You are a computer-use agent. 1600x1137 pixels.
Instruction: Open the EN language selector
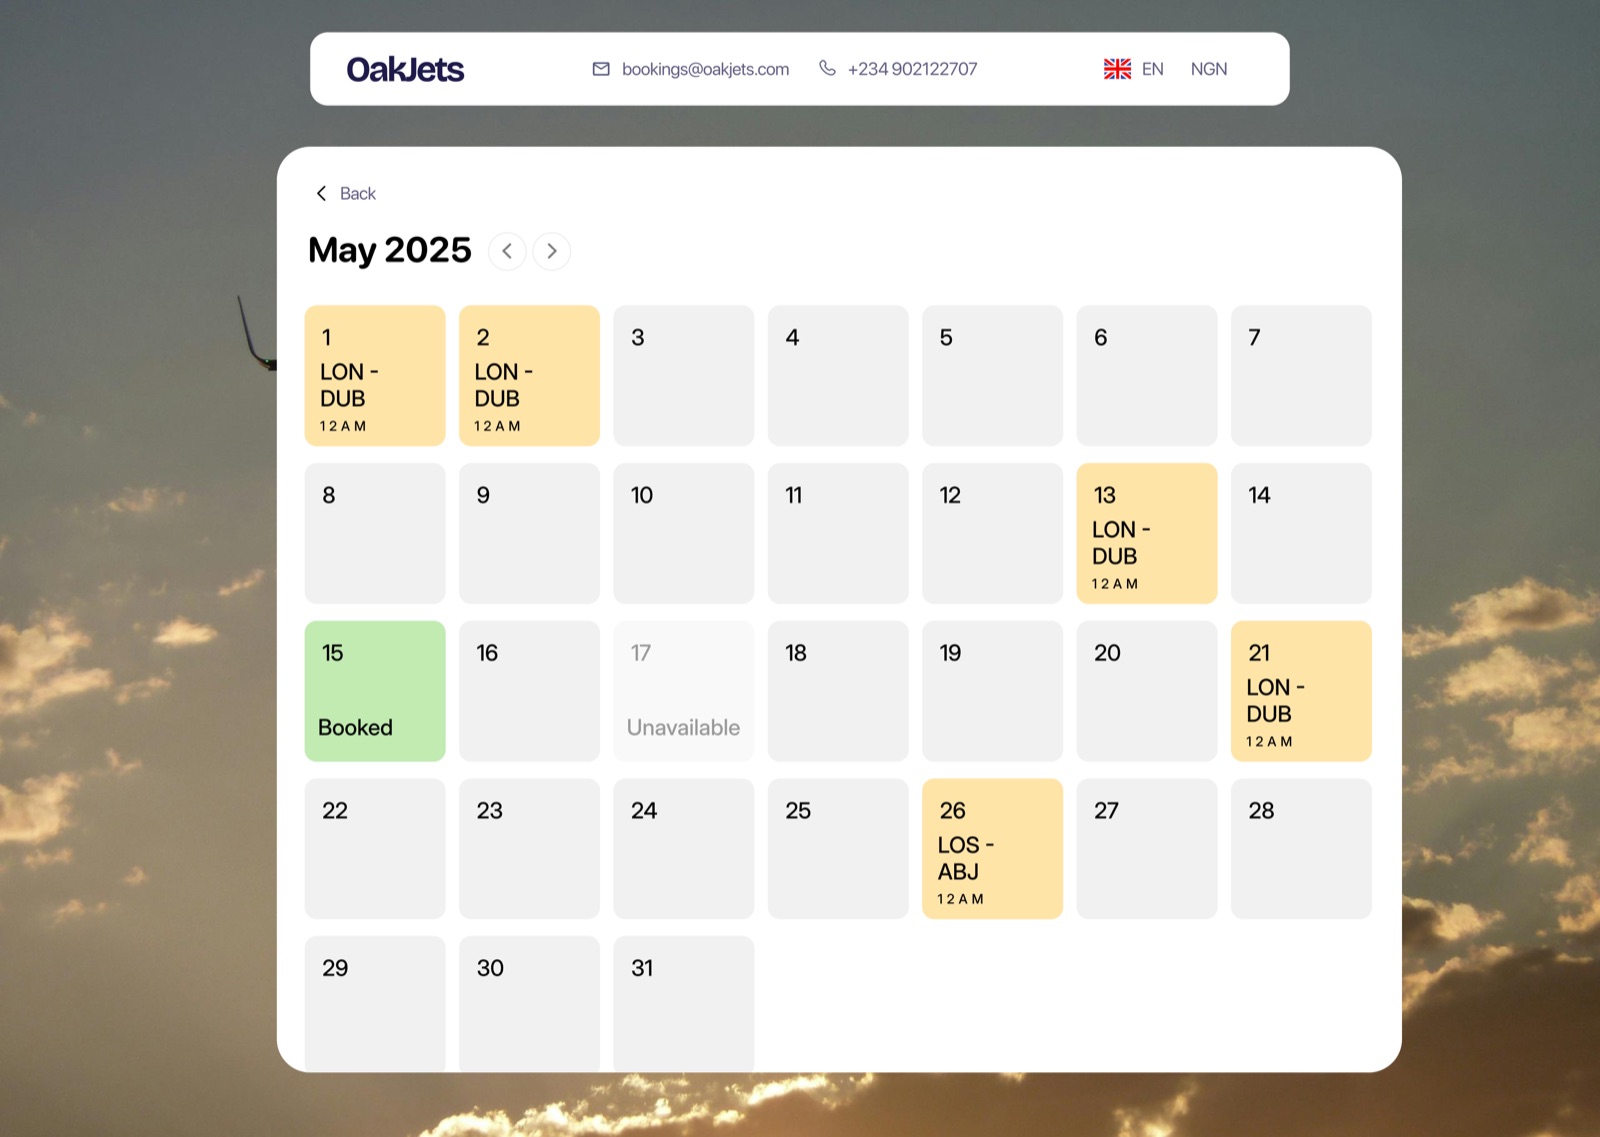[x=1152, y=69]
